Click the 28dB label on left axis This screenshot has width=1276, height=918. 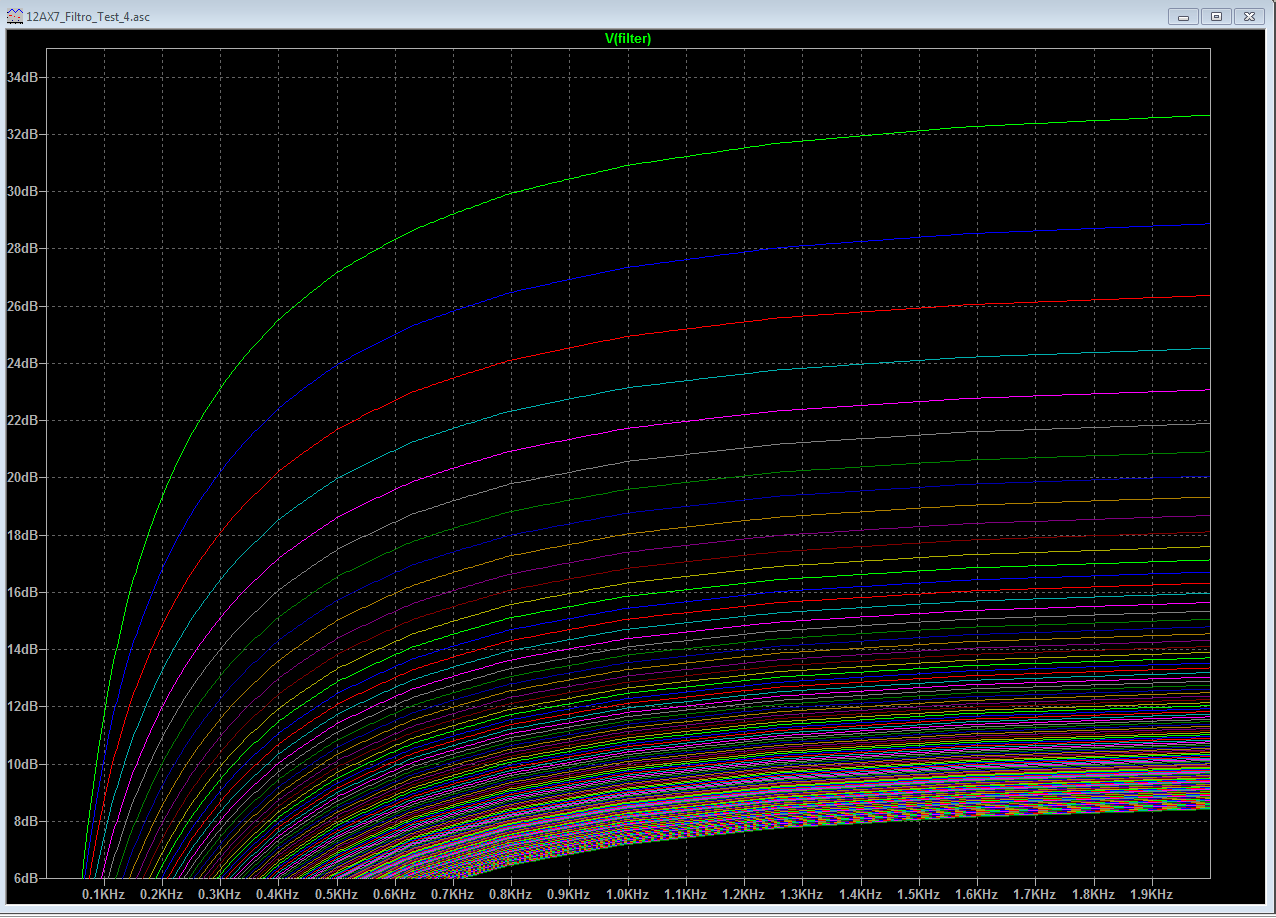point(22,248)
